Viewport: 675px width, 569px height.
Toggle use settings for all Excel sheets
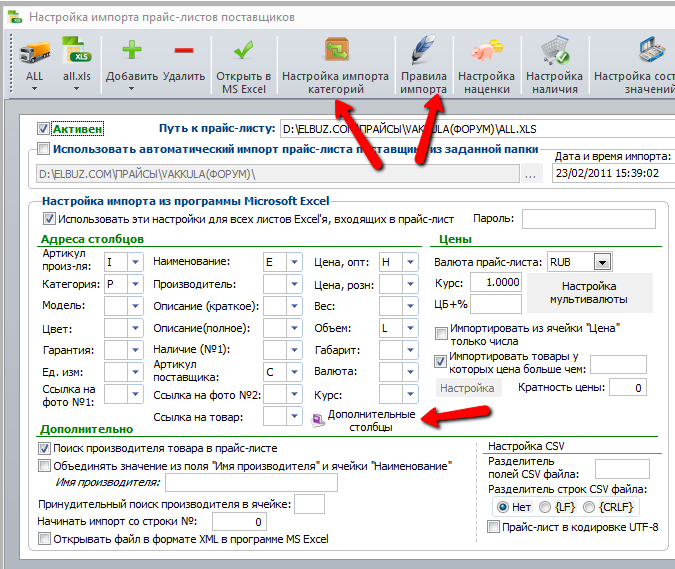(x=49, y=219)
